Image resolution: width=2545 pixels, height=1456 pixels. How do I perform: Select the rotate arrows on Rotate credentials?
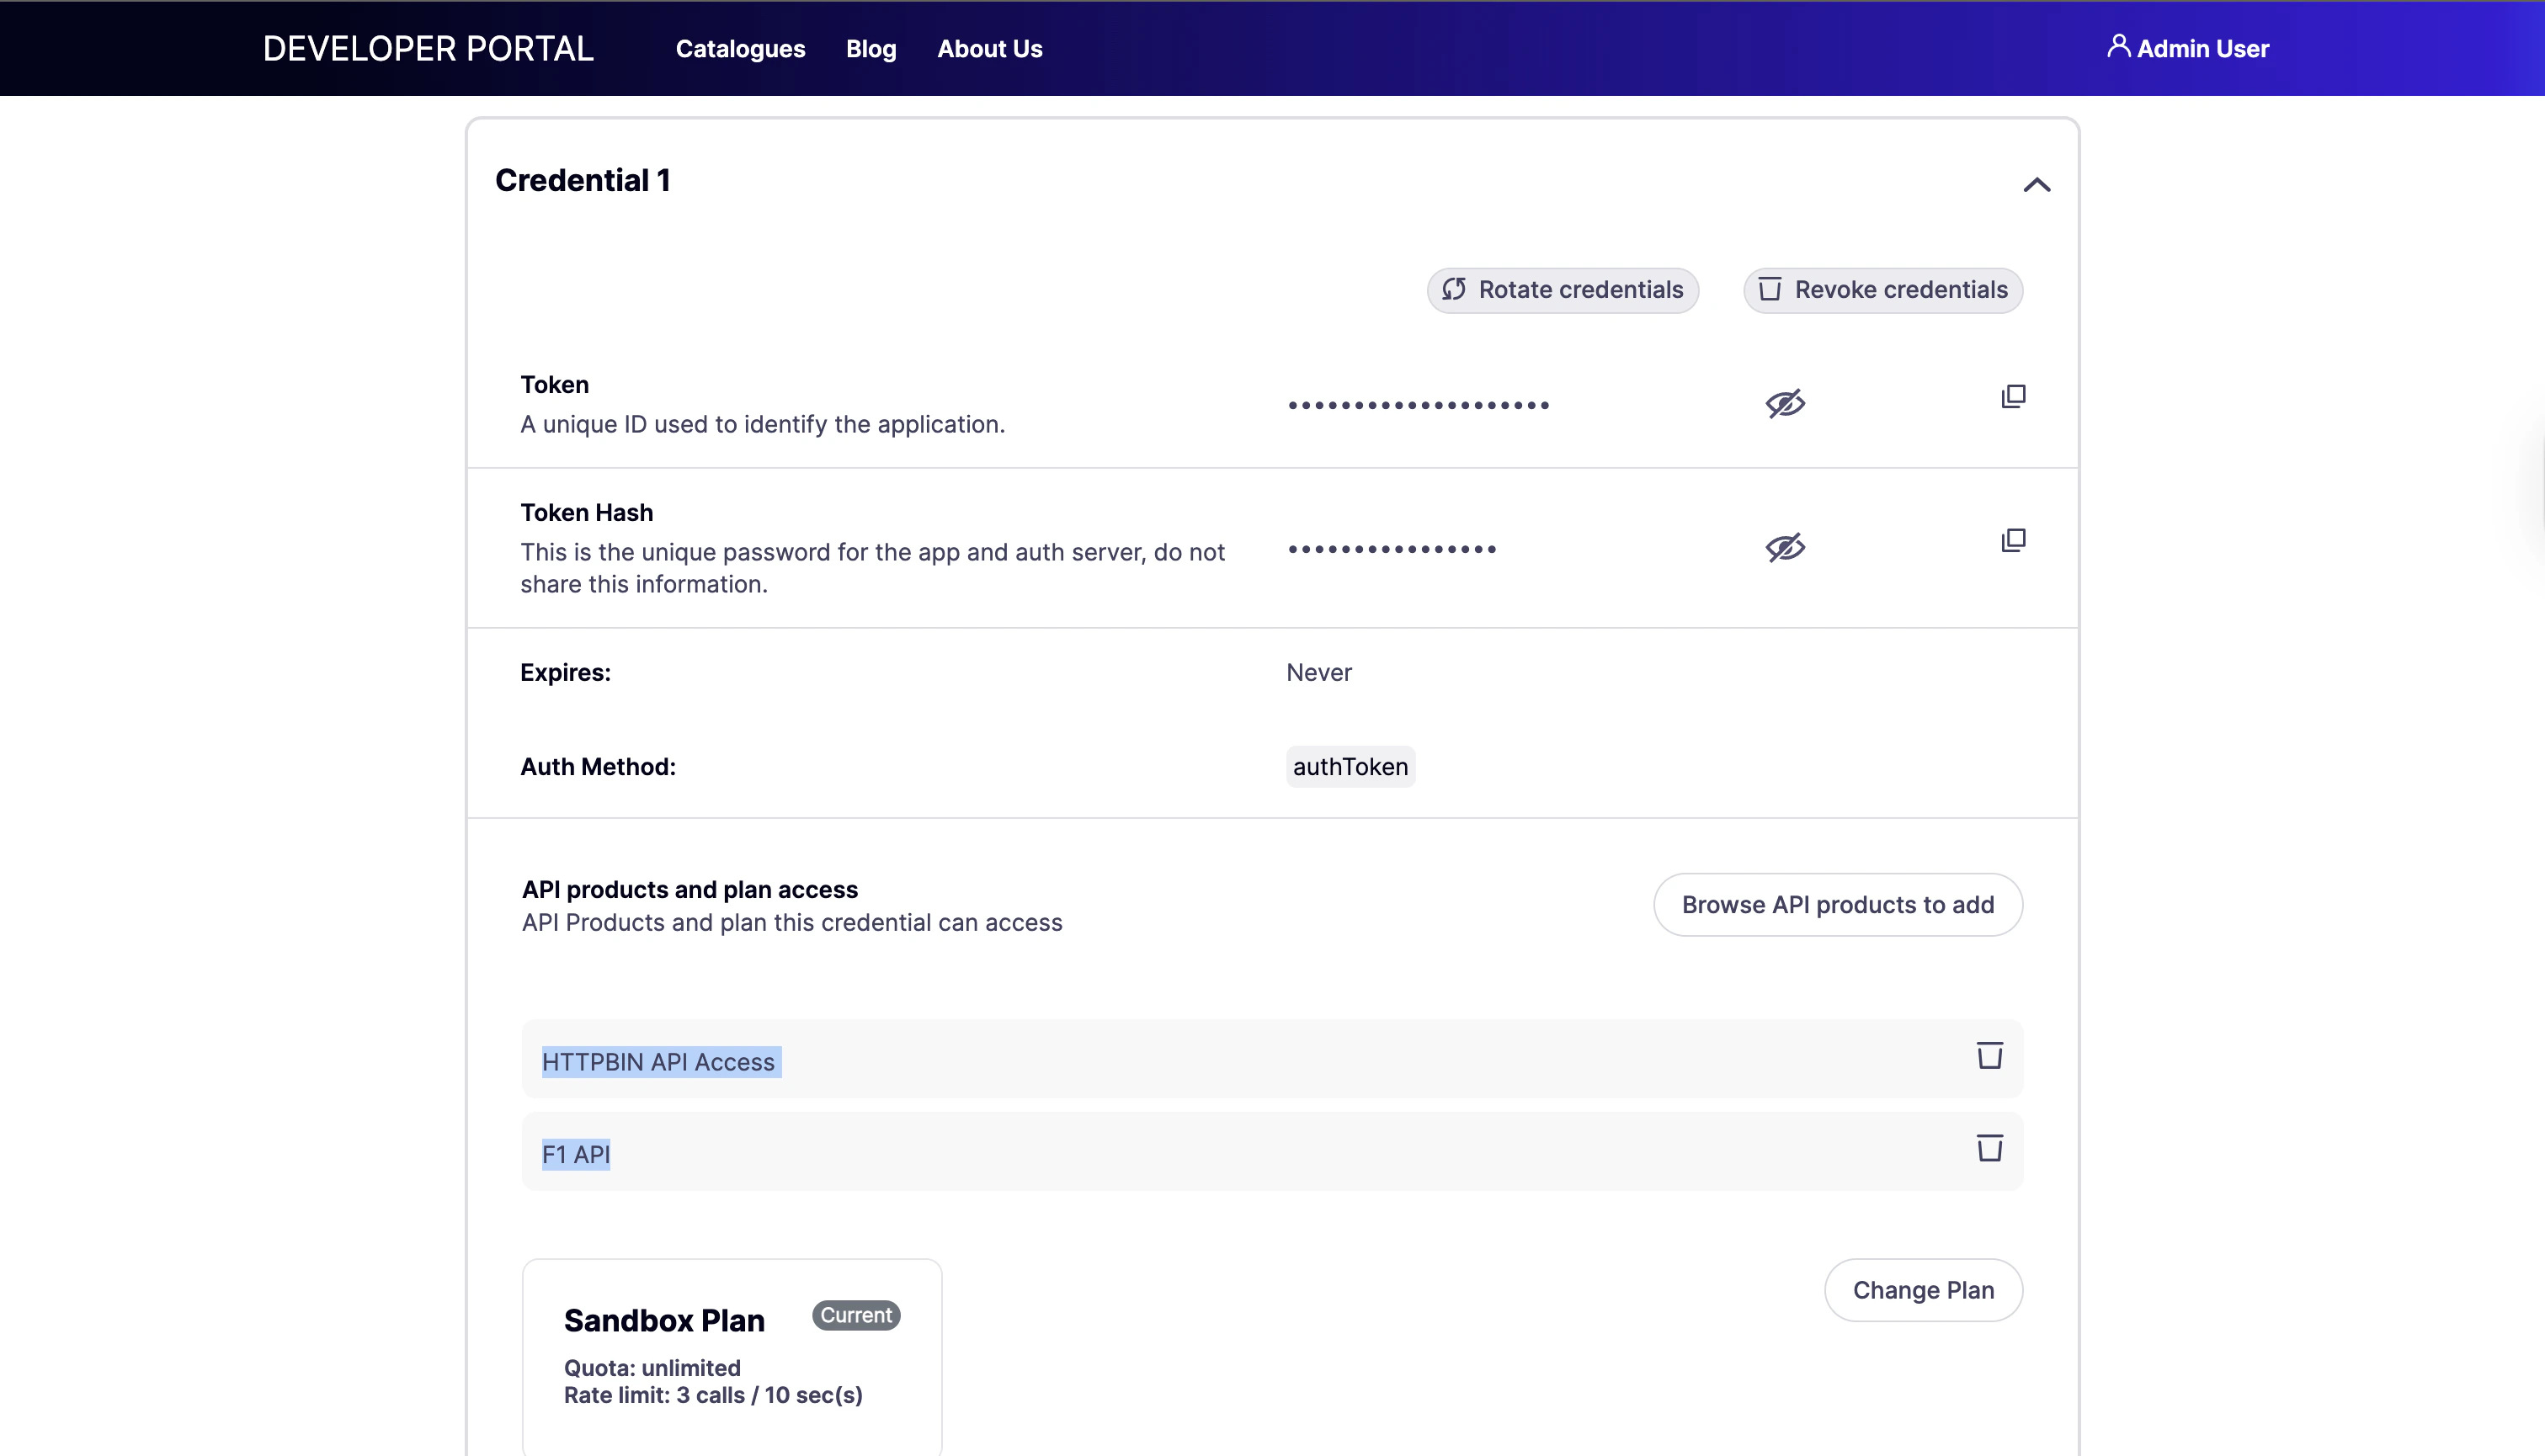pyautogui.click(x=1456, y=290)
